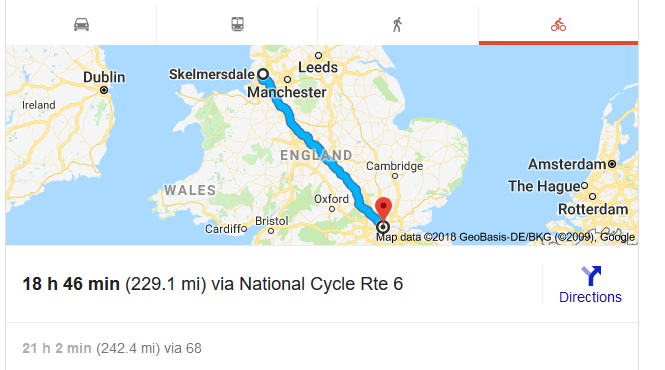Select the car driving mode tab

81,24
